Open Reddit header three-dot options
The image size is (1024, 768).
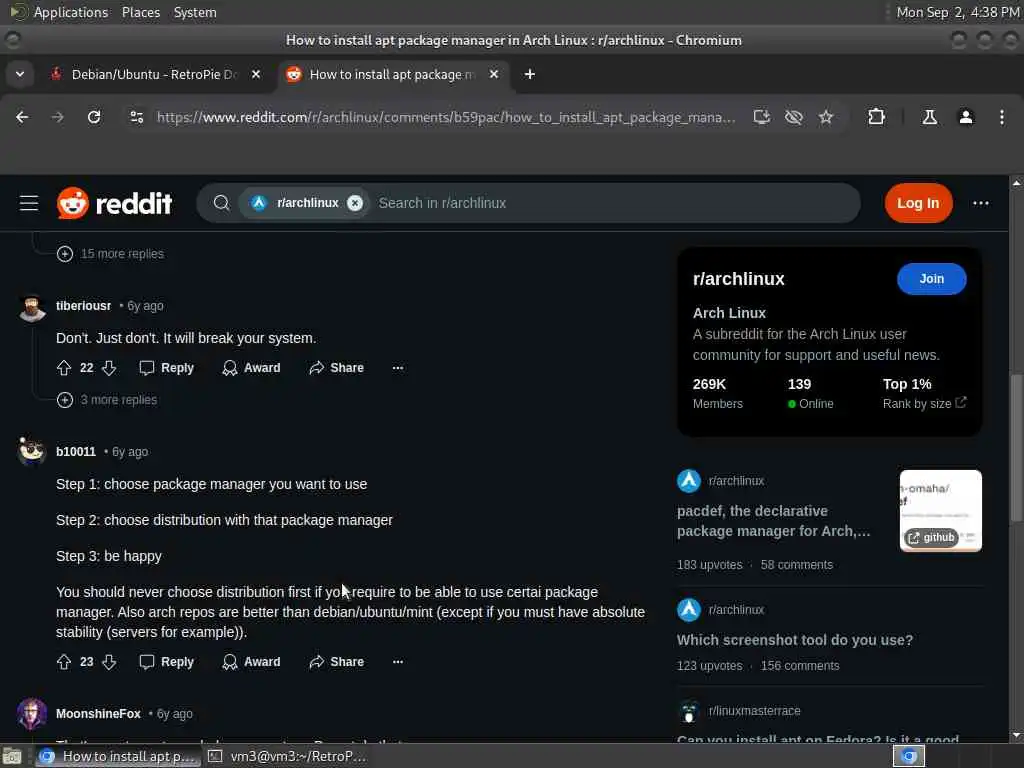(x=981, y=203)
